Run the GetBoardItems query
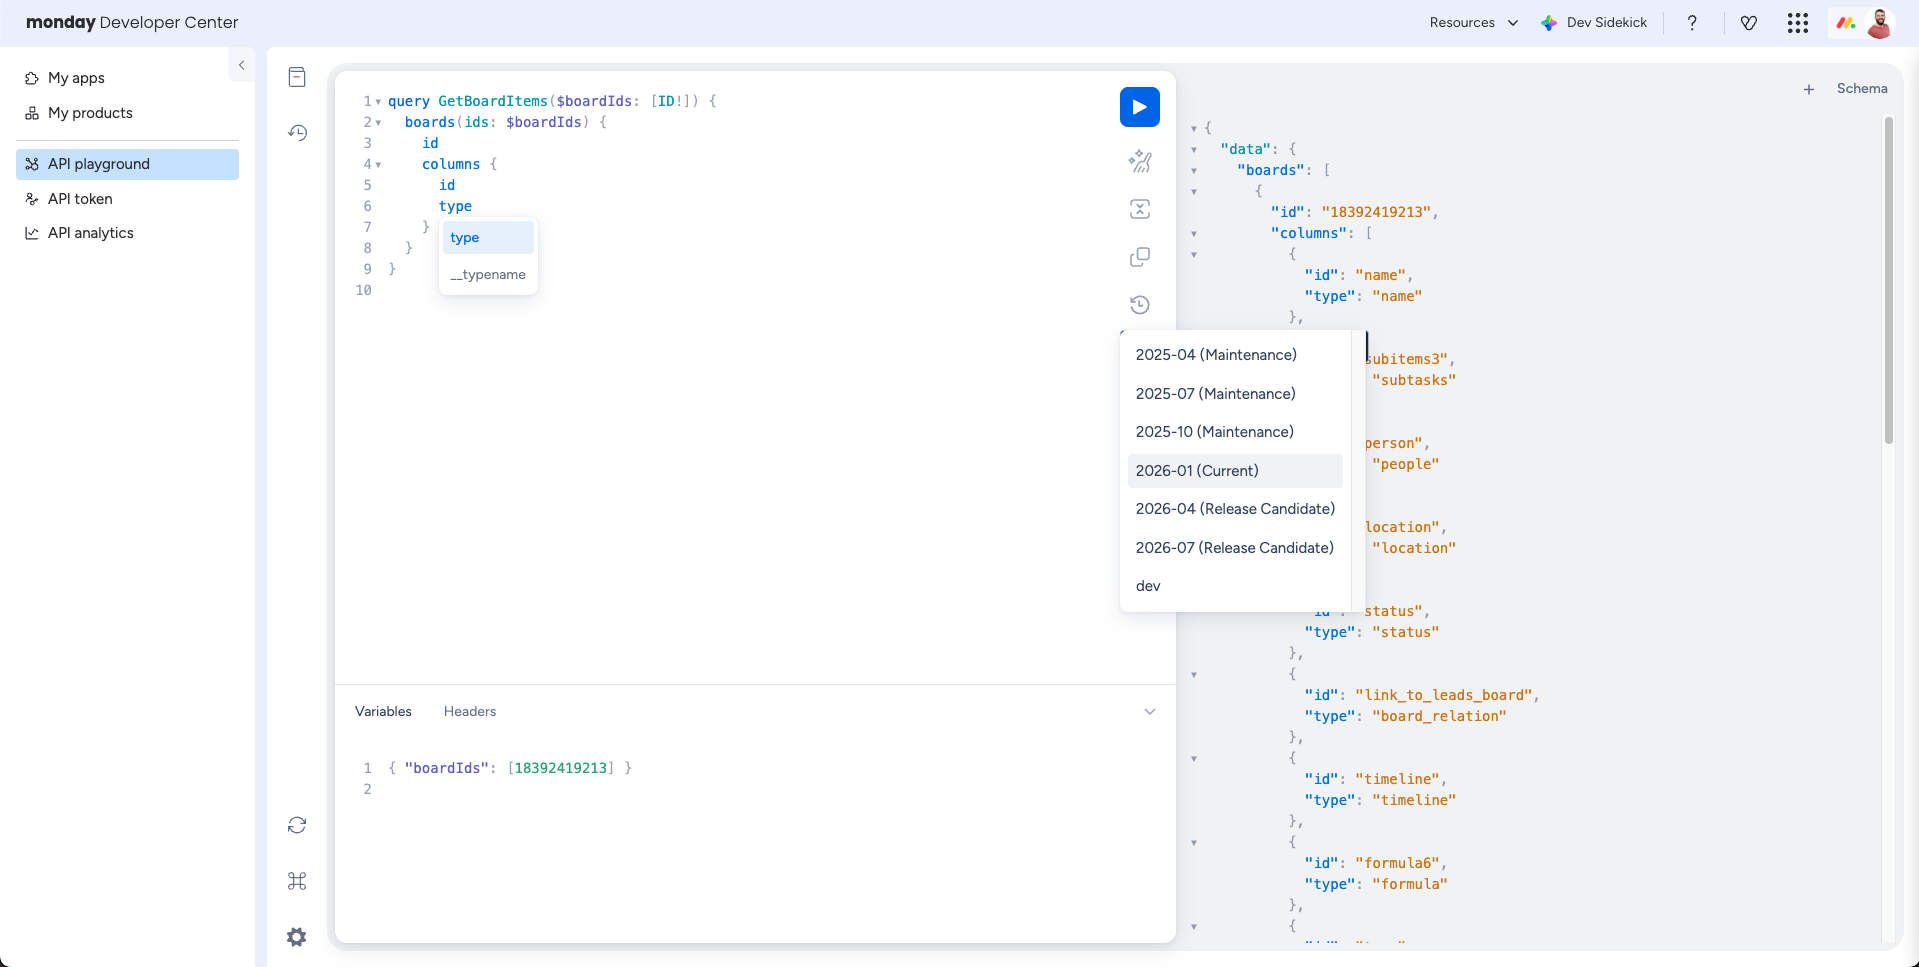 (1139, 107)
